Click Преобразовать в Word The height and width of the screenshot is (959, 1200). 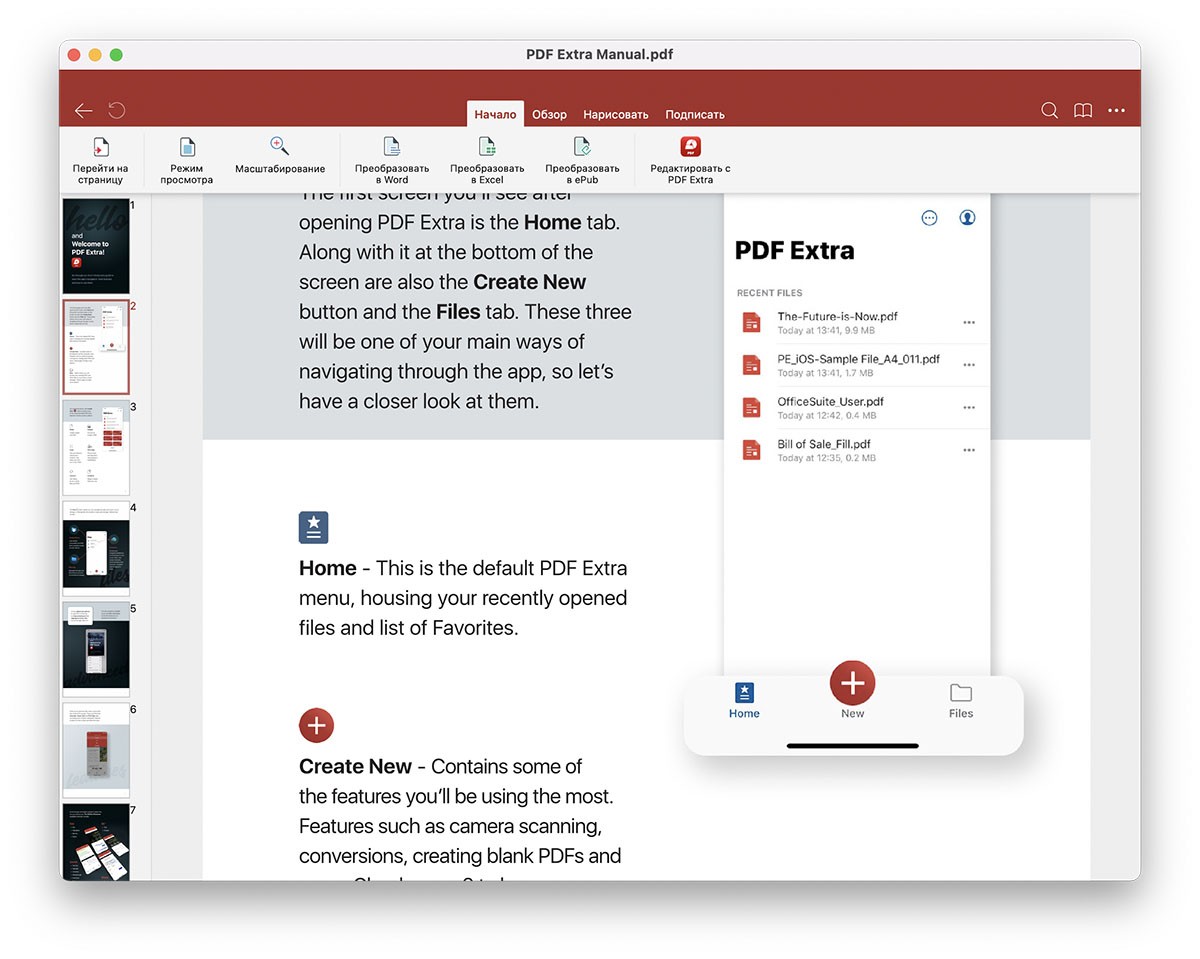coord(392,161)
